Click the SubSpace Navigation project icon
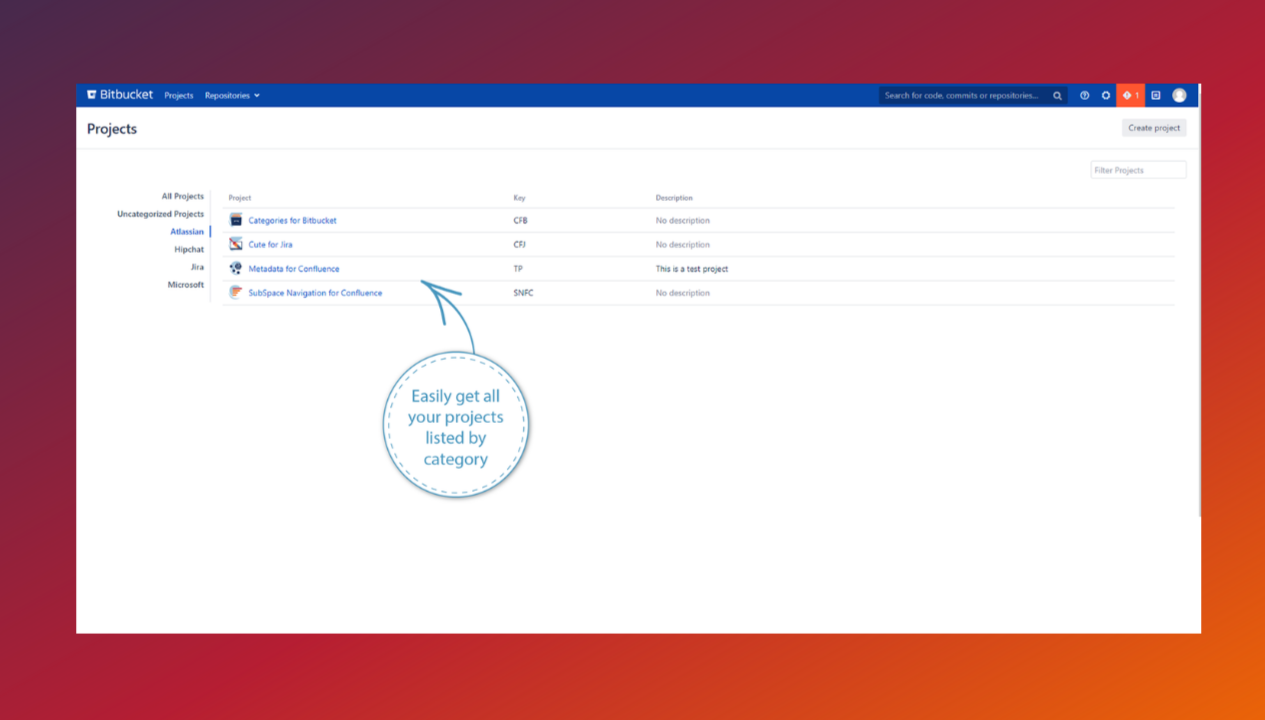This screenshot has height=720, width=1265. (x=234, y=292)
